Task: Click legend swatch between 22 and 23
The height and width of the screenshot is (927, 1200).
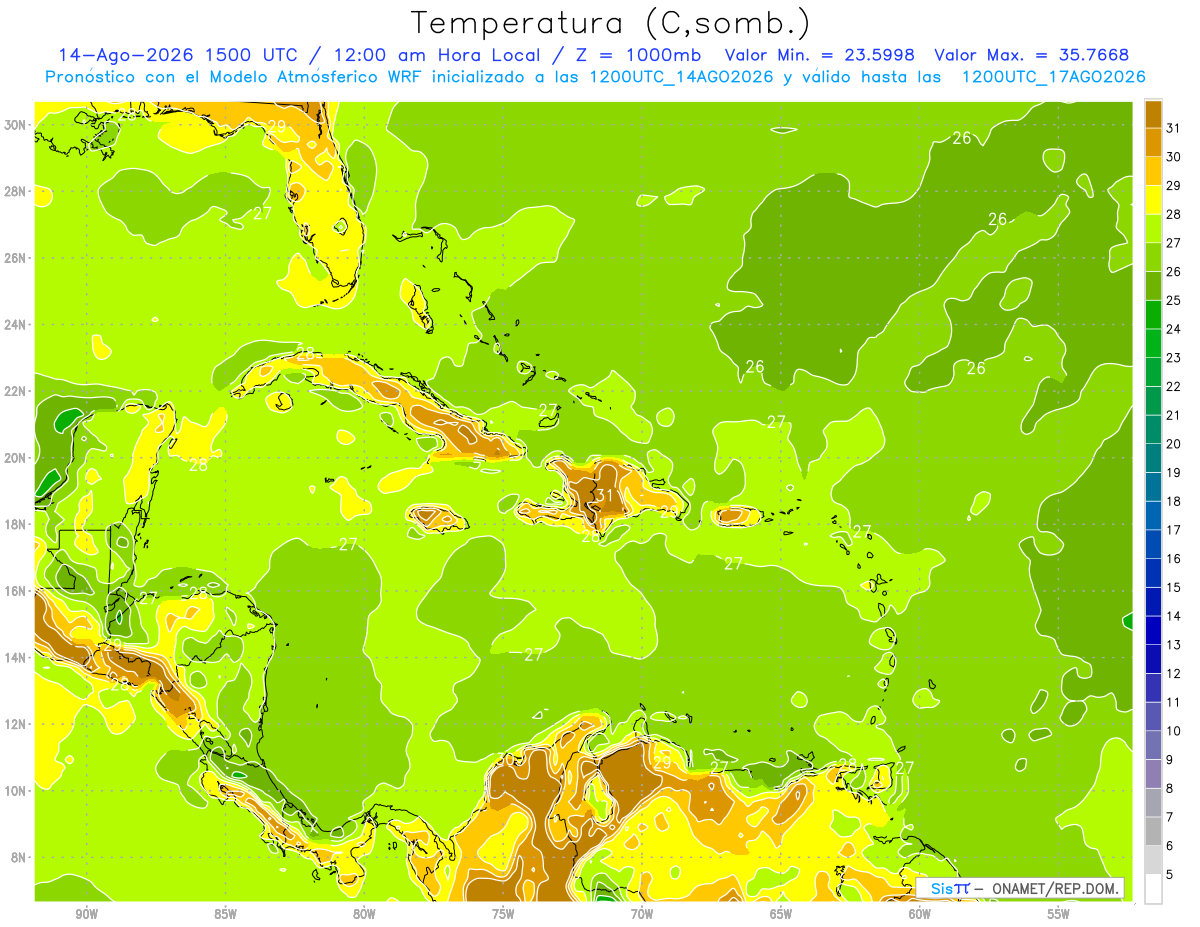Action: tap(1153, 372)
